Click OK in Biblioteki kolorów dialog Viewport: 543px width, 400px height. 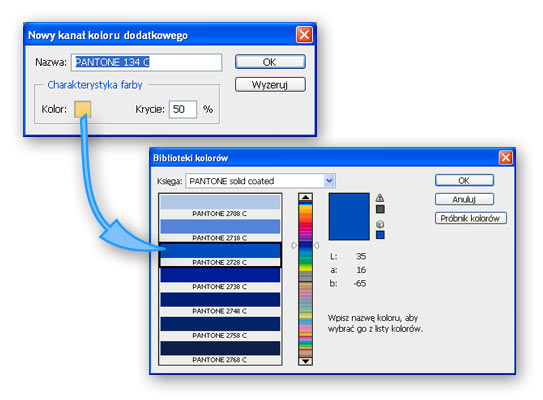coord(464,180)
